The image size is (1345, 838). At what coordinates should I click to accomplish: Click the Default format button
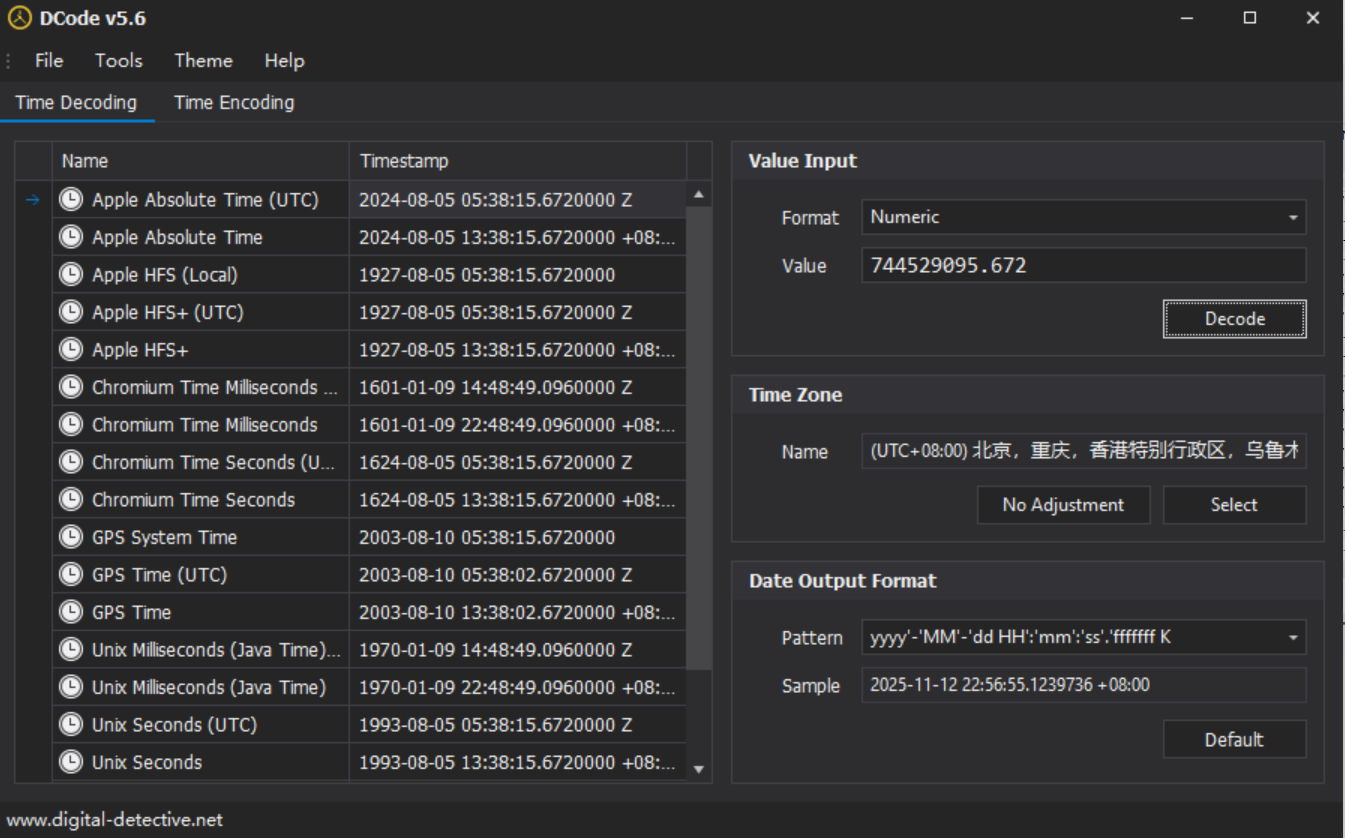[x=1234, y=739]
